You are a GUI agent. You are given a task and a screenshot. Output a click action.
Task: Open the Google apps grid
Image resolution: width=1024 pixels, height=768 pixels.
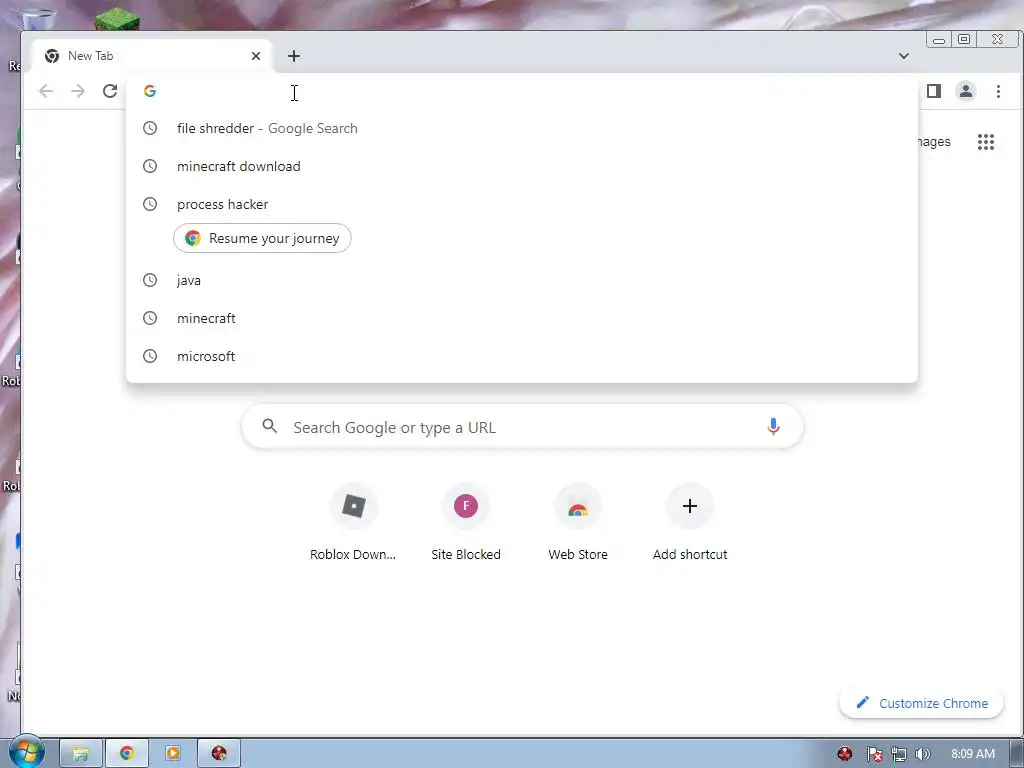click(x=985, y=142)
